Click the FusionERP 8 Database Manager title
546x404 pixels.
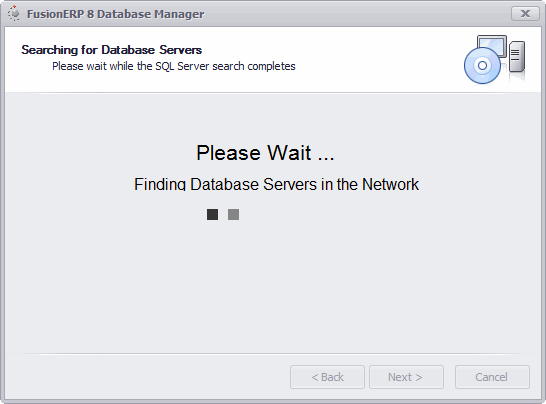[116, 14]
